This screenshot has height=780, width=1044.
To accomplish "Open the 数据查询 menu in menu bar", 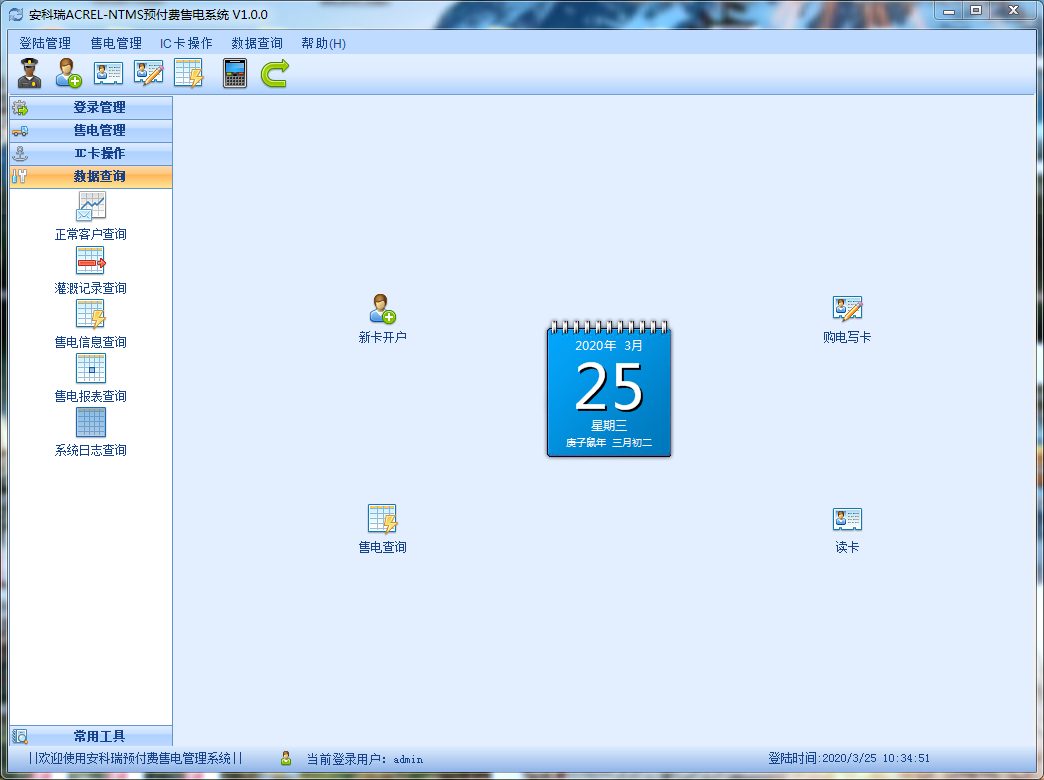I will 257,43.
